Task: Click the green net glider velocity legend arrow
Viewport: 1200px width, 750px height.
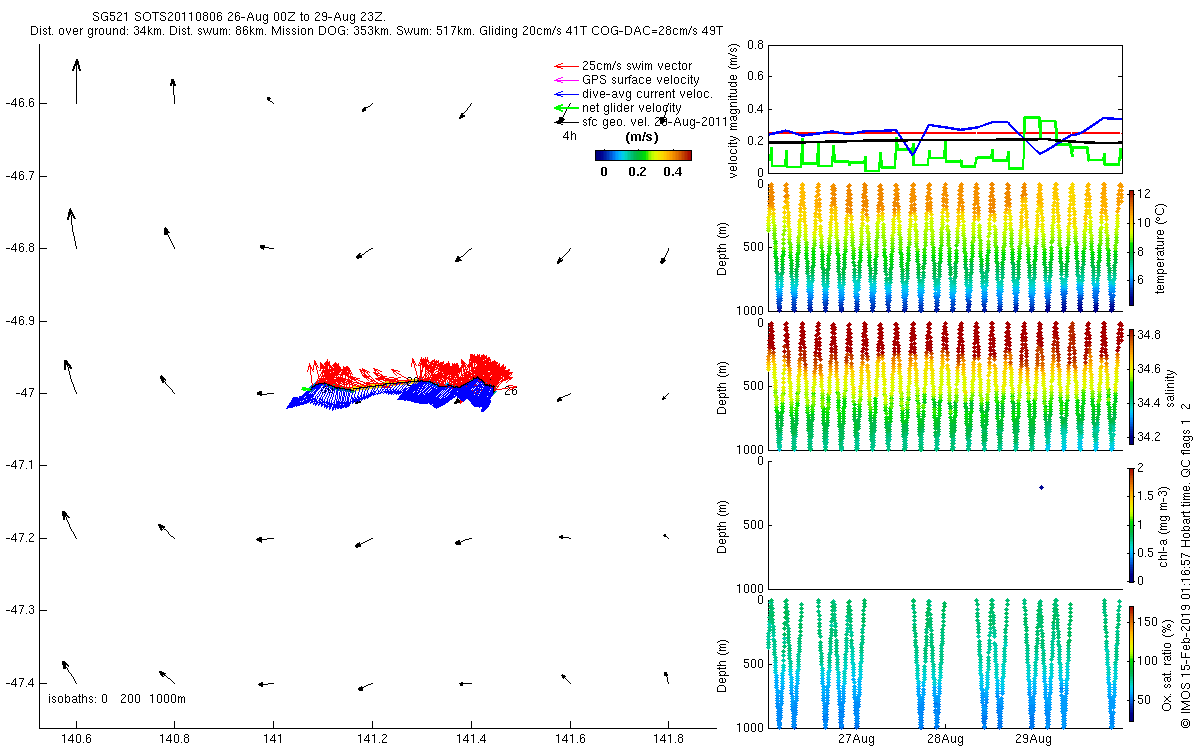Action: [x=566, y=108]
